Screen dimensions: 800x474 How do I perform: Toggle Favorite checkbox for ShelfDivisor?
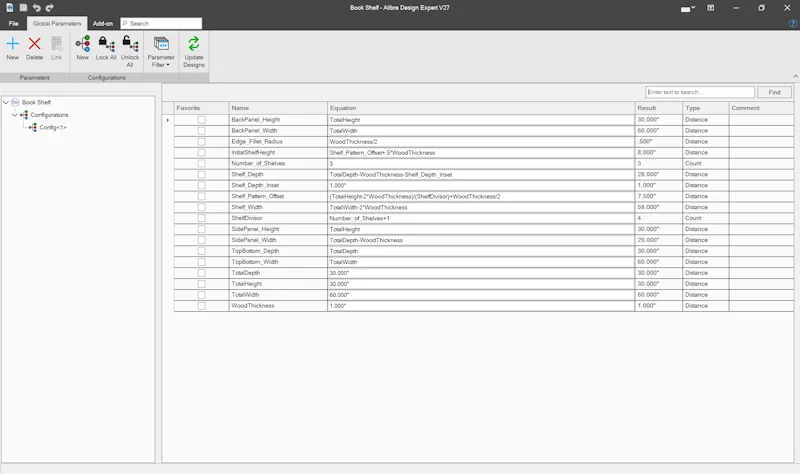point(202,218)
